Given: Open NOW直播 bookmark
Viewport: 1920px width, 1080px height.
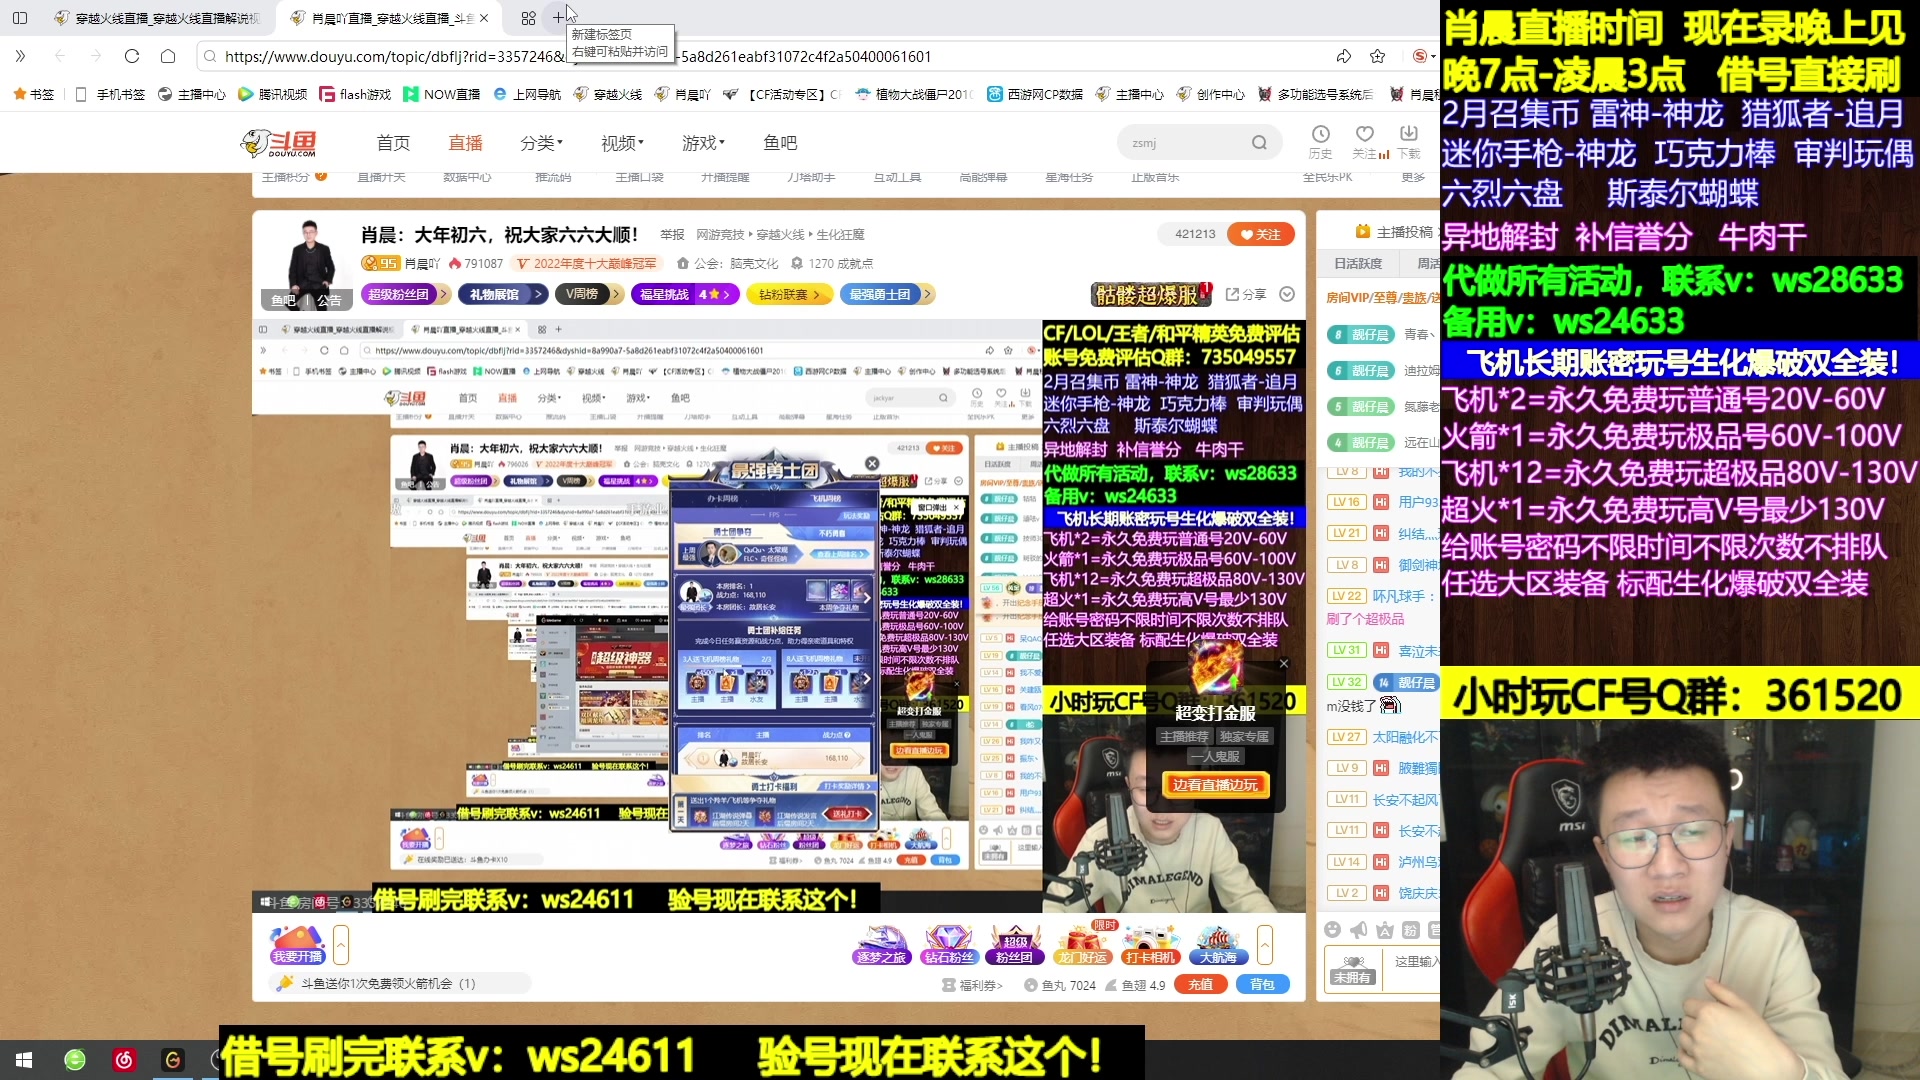Looking at the screenshot, I should 441,94.
